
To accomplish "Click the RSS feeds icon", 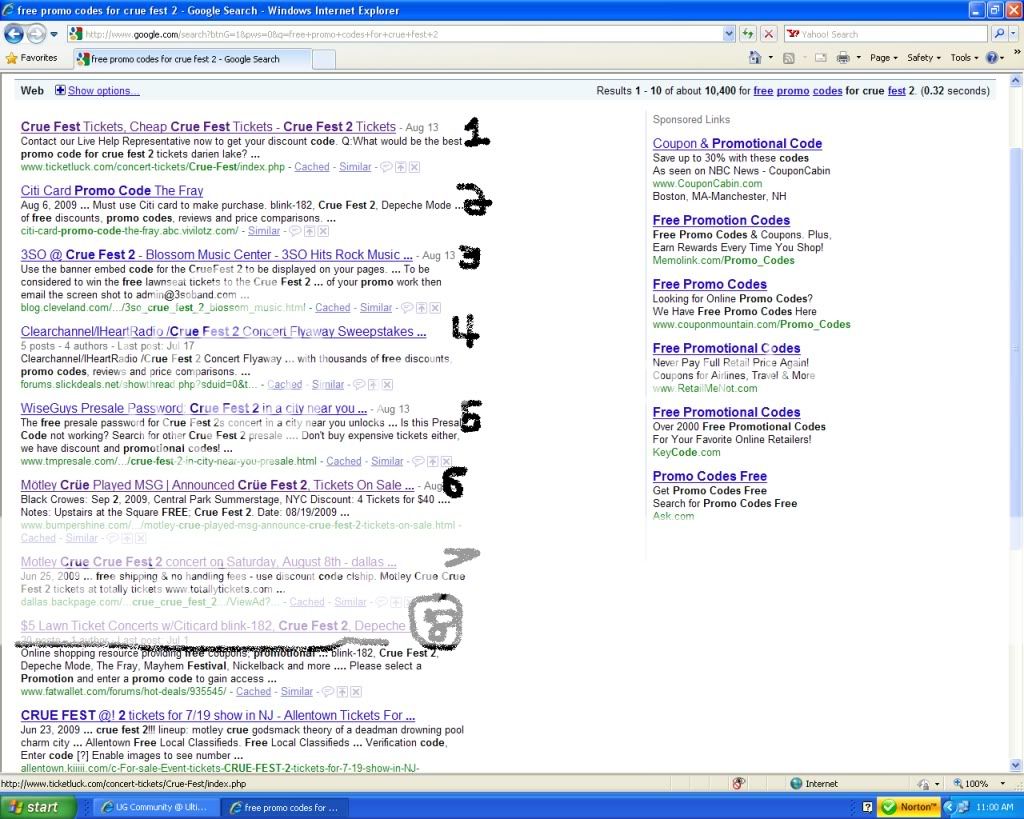I will point(789,58).
